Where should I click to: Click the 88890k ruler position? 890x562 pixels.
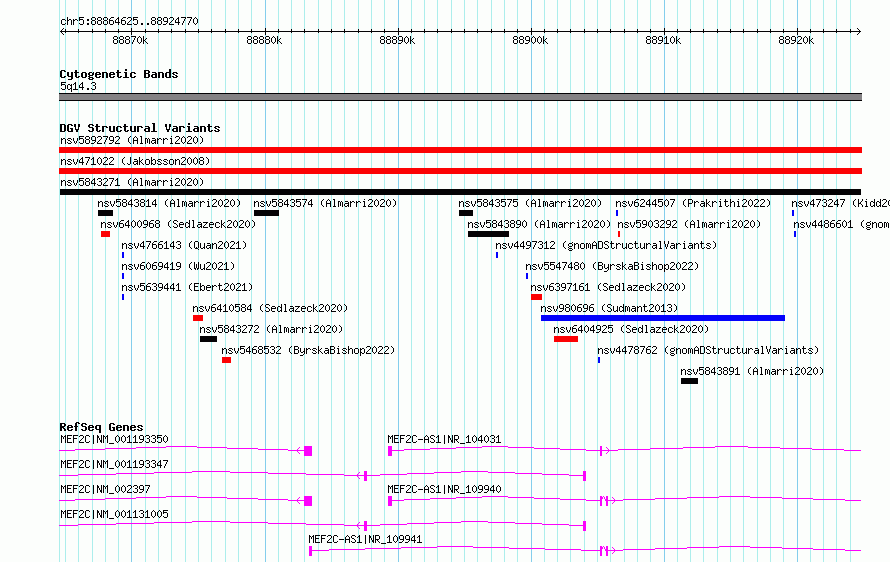(x=397, y=40)
